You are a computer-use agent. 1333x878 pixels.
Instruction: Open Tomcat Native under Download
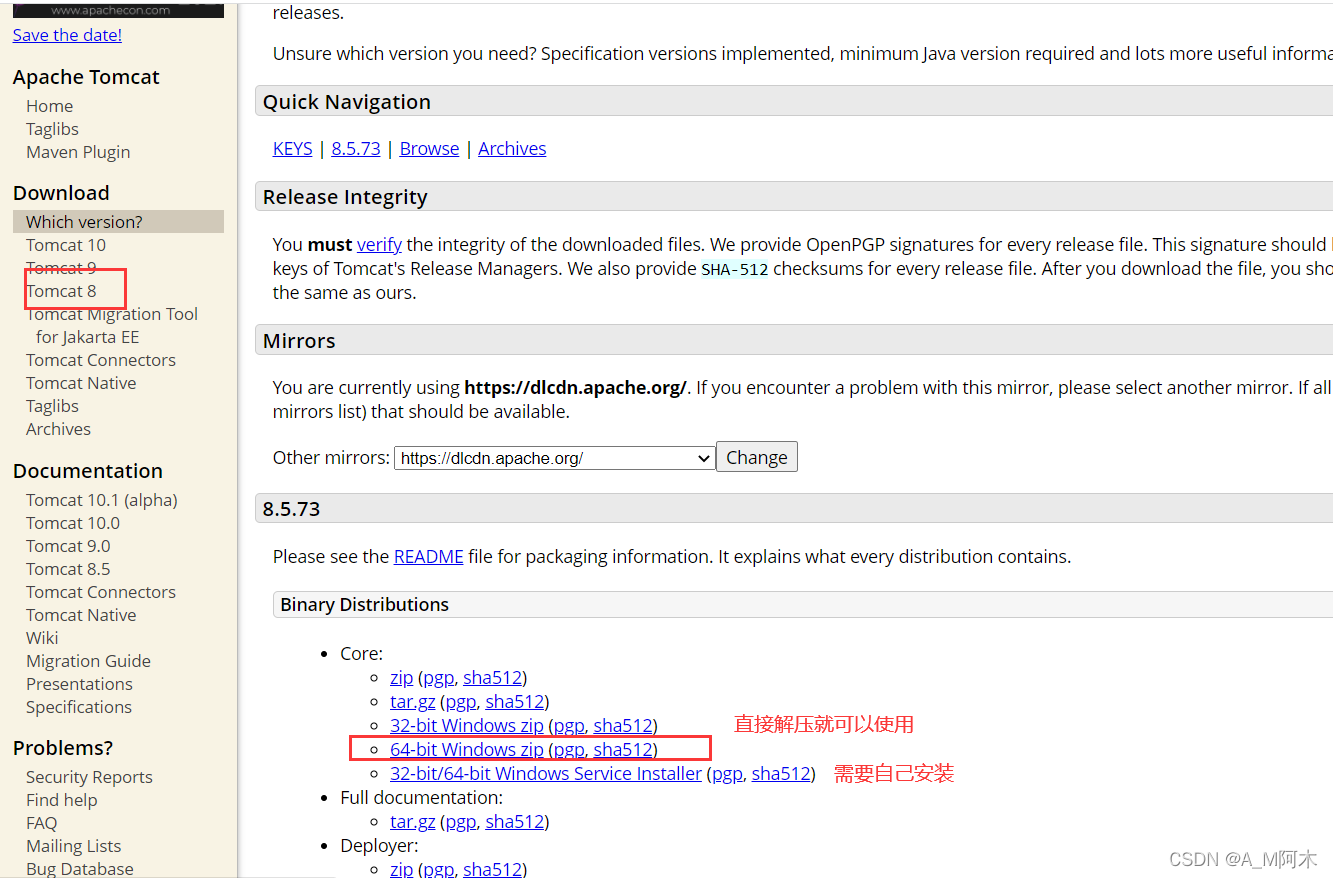[x=81, y=383]
